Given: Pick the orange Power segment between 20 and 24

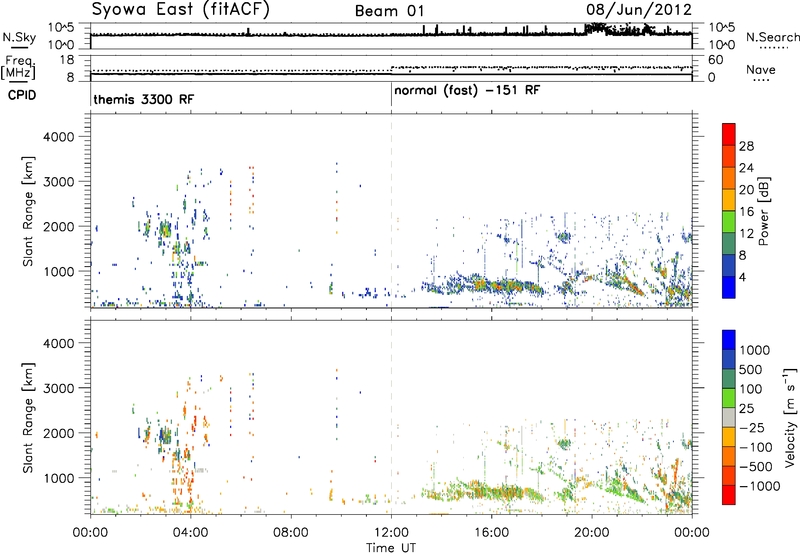Looking at the screenshot, I should click(x=729, y=178).
